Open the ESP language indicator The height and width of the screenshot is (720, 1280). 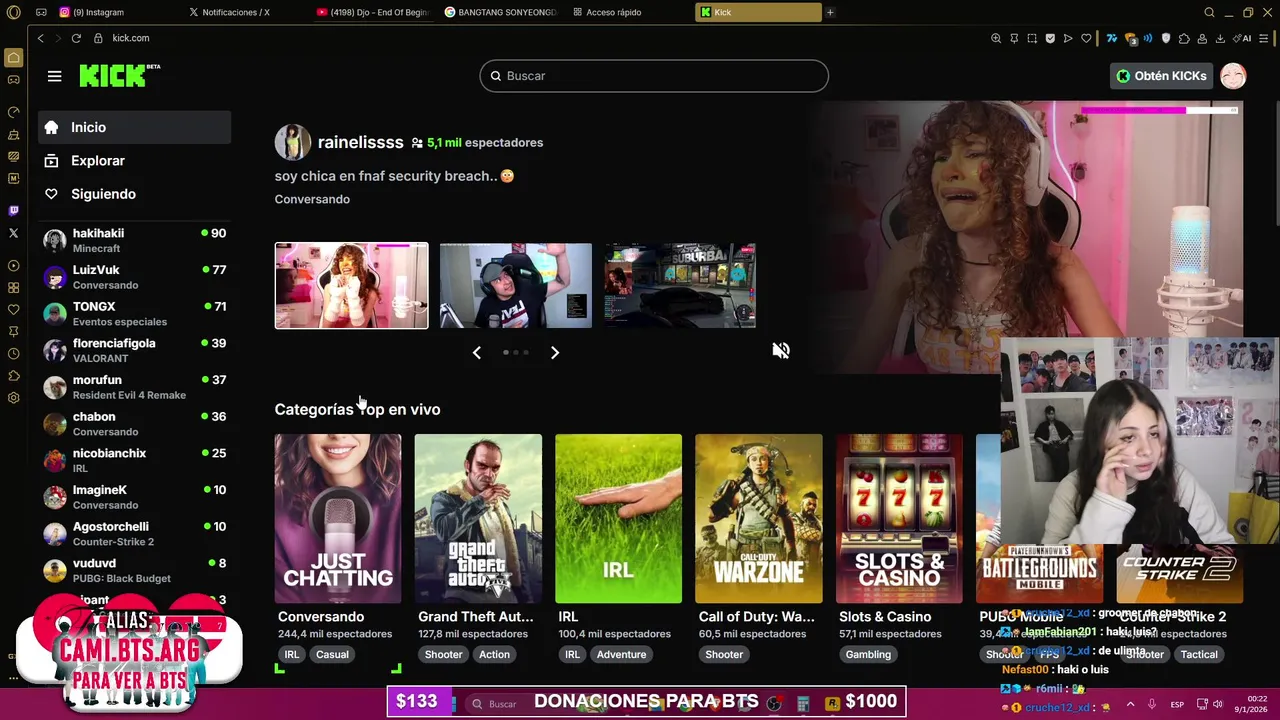pos(1177,704)
